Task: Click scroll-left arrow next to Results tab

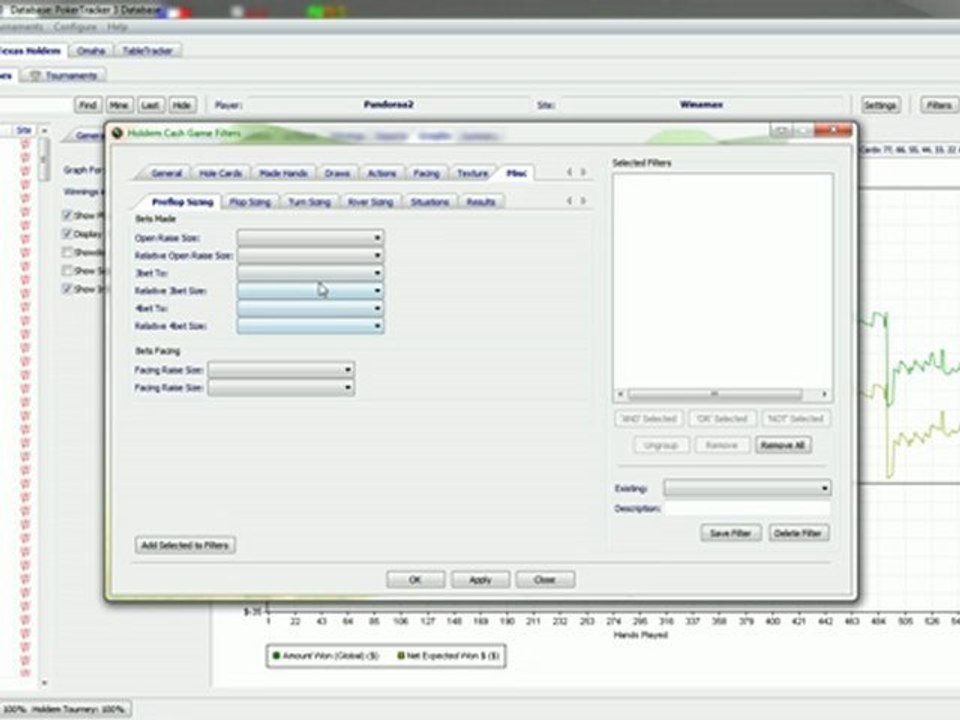Action: tap(569, 201)
